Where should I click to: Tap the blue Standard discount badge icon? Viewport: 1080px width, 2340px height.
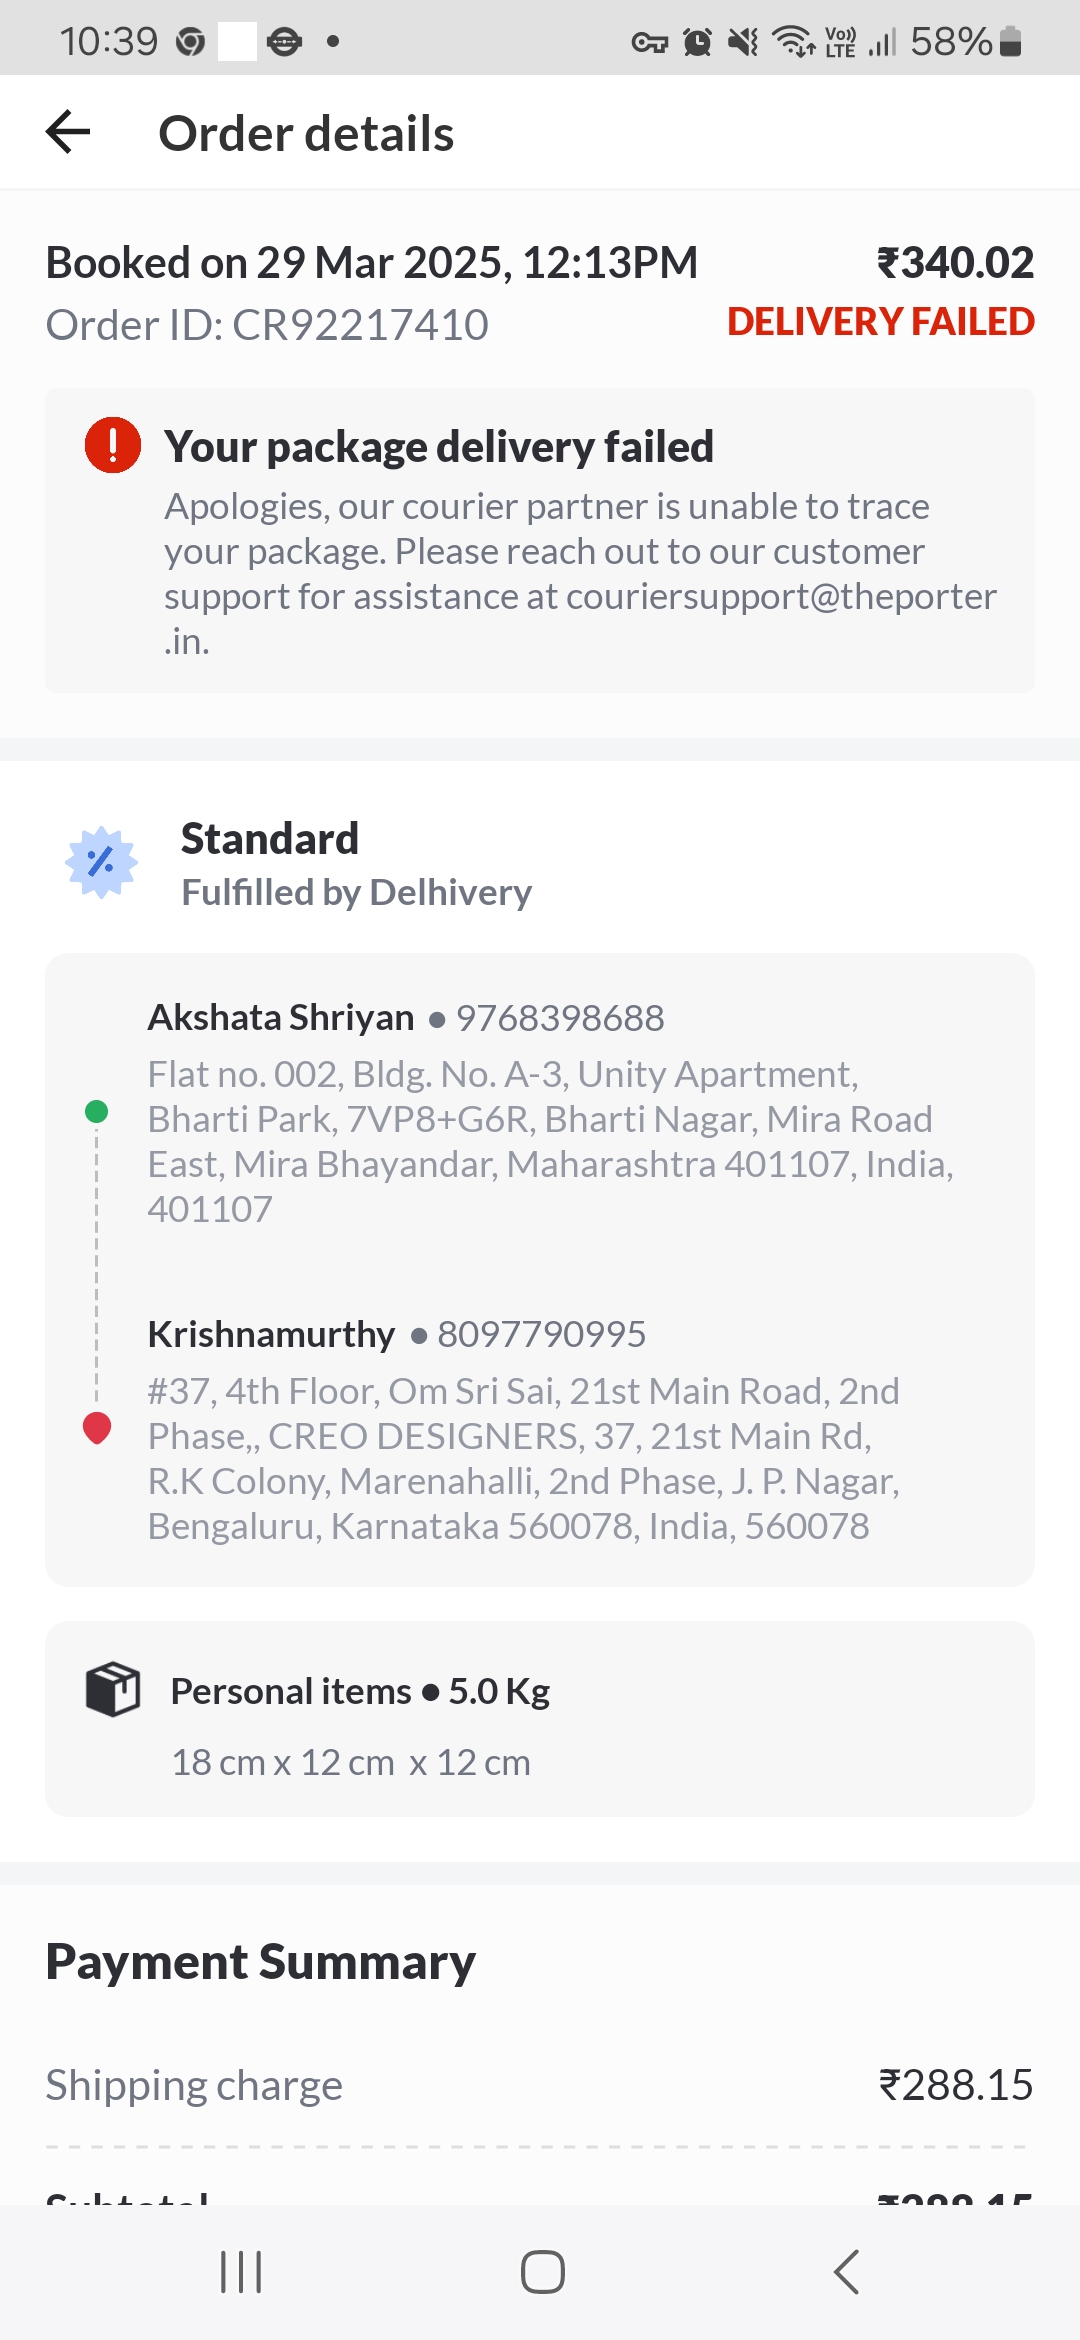coord(101,862)
